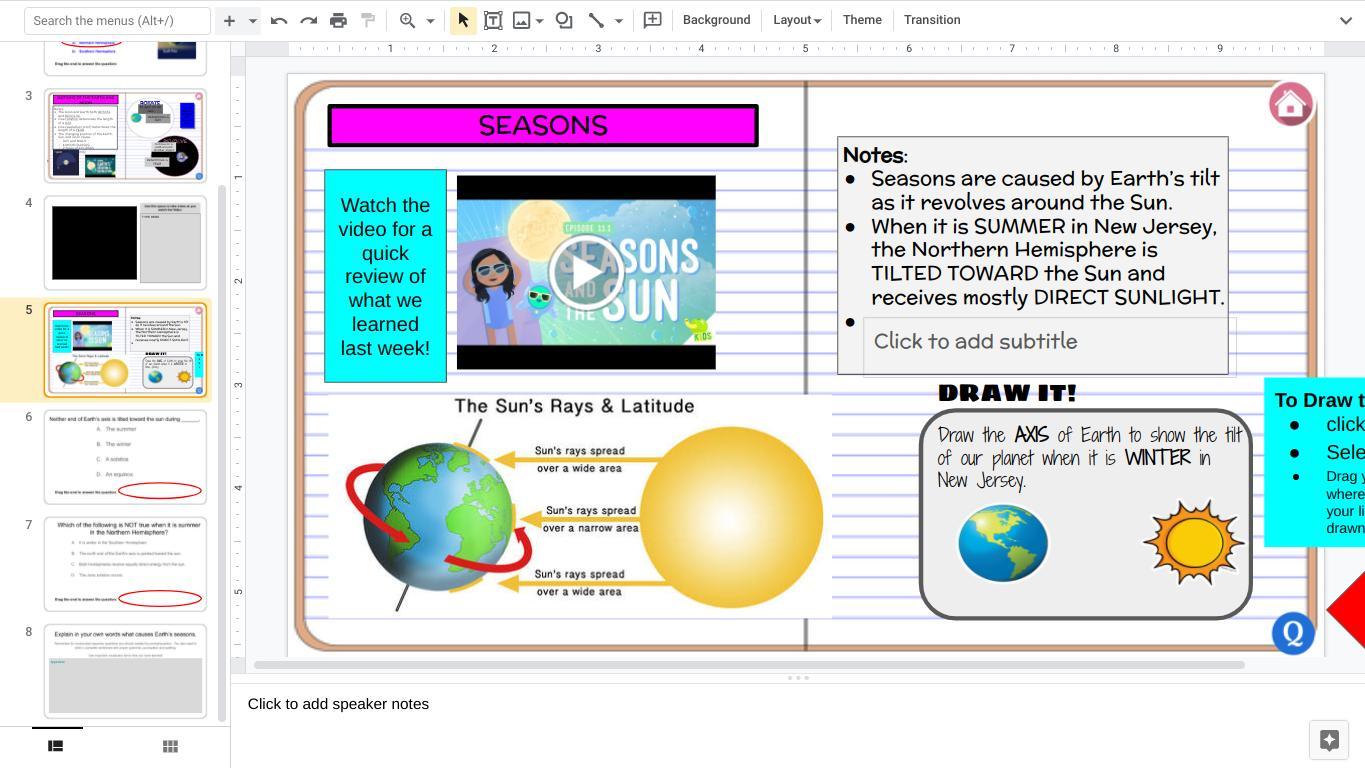Collapse the menus with the chevron
The width and height of the screenshot is (1365, 768).
[1345, 20]
